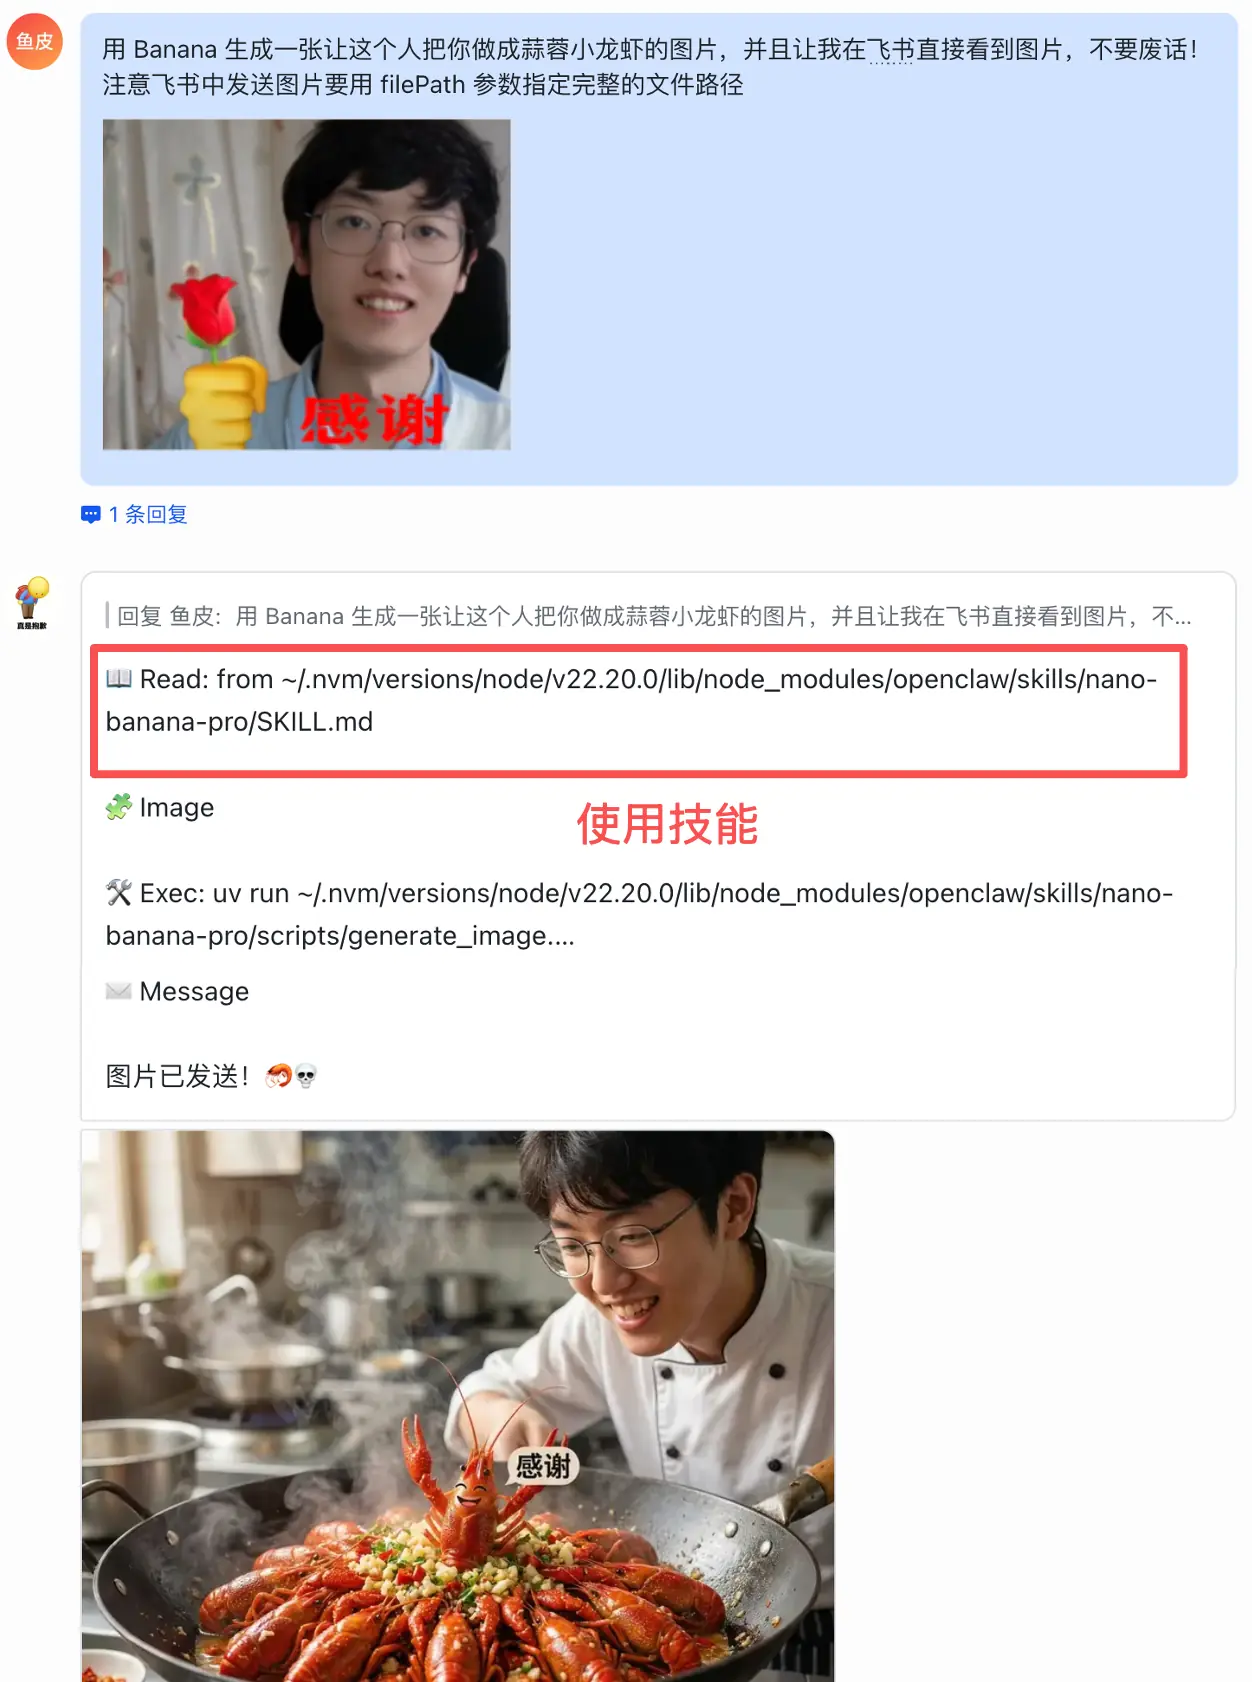Click the envelope Message icon

119,991
